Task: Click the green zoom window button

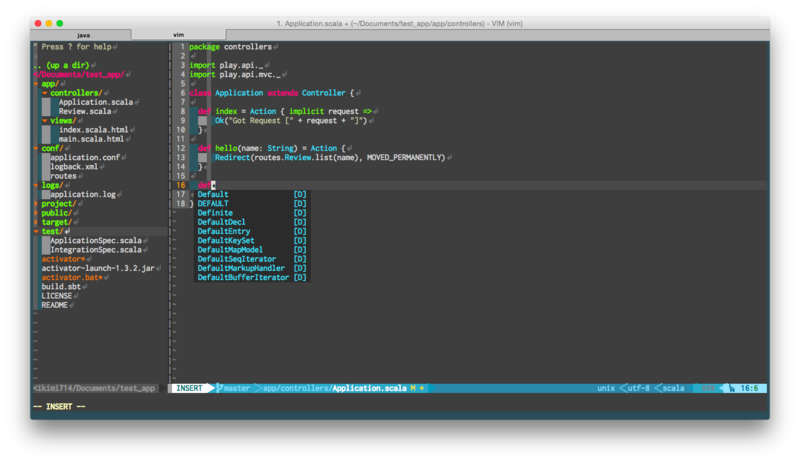Action: pyautogui.click(x=60, y=23)
